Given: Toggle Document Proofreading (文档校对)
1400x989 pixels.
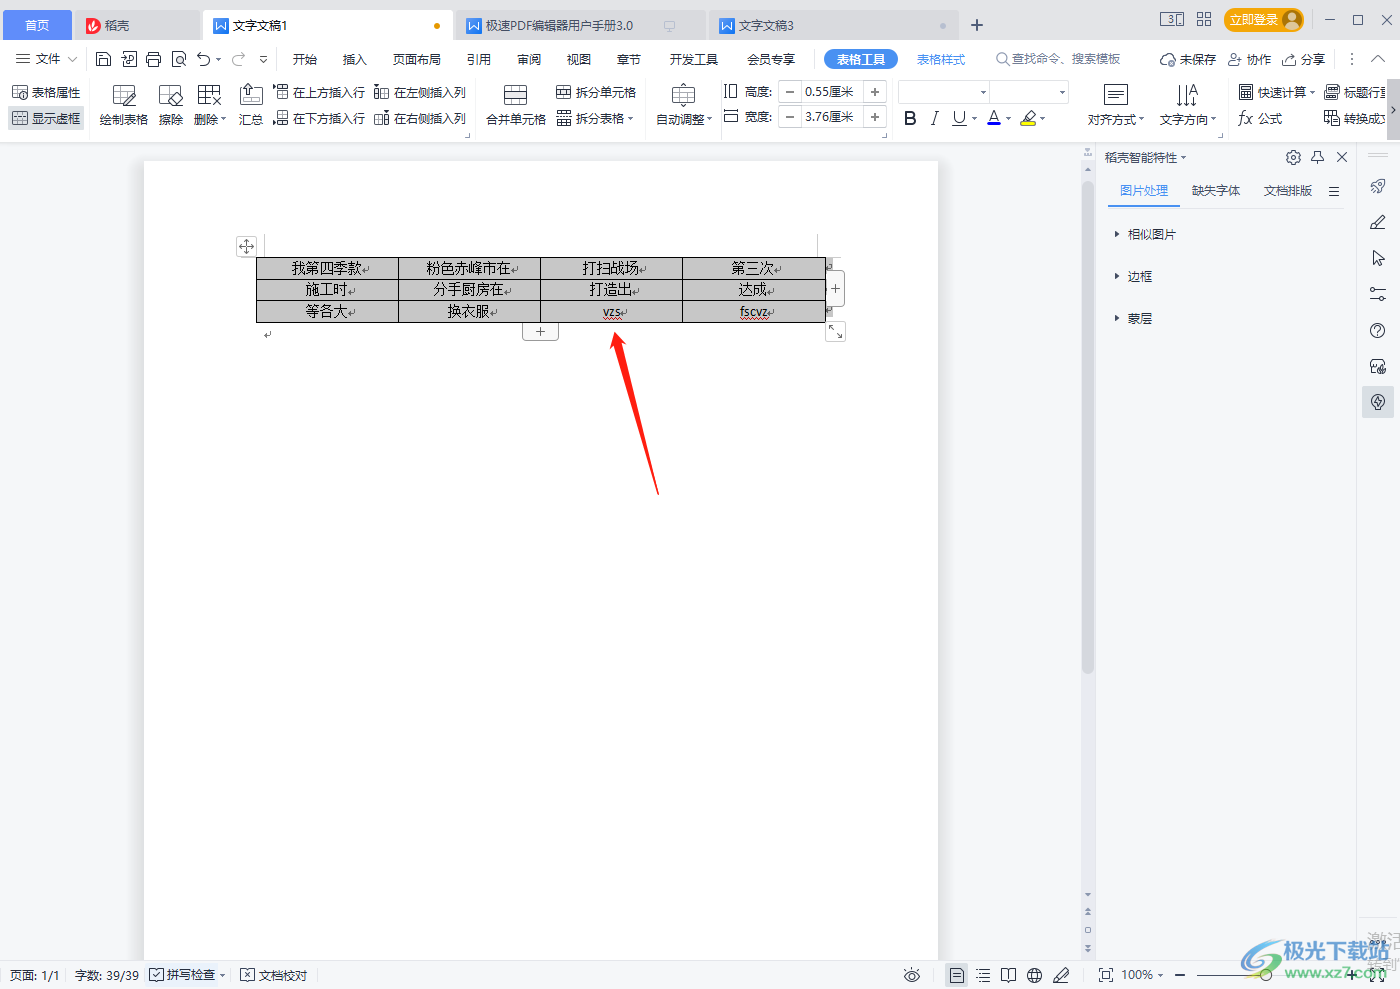Looking at the screenshot, I should point(274,975).
